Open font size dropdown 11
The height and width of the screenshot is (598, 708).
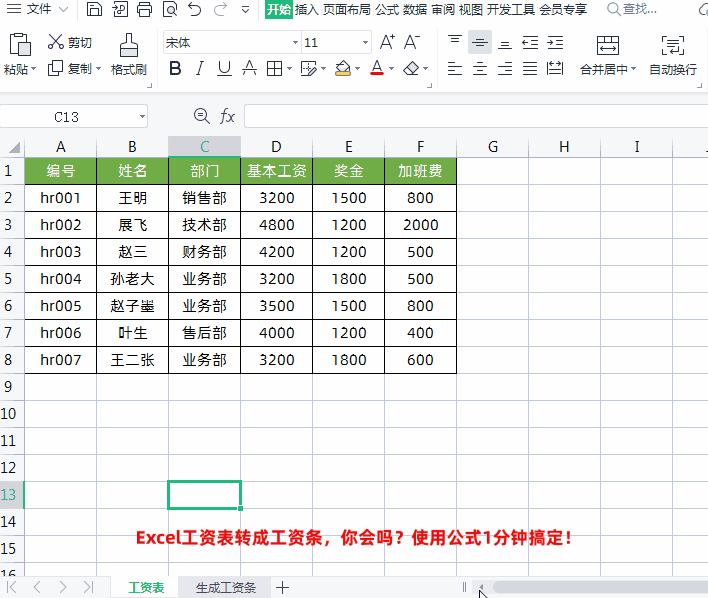point(365,42)
